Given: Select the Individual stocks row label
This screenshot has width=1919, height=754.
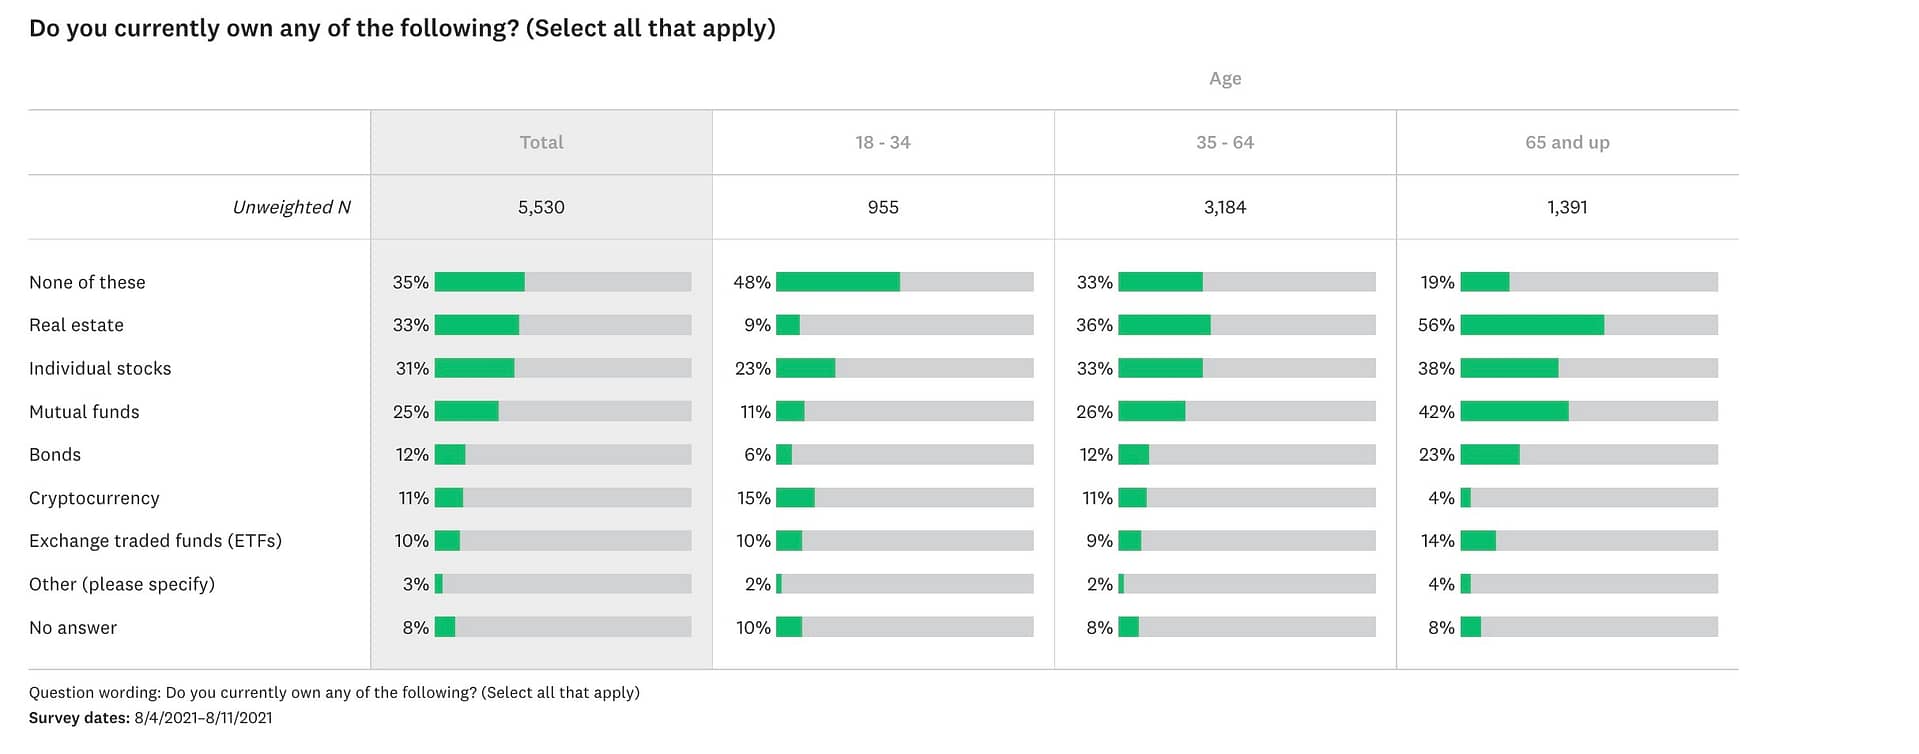Looking at the screenshot, I should point(100,368).
